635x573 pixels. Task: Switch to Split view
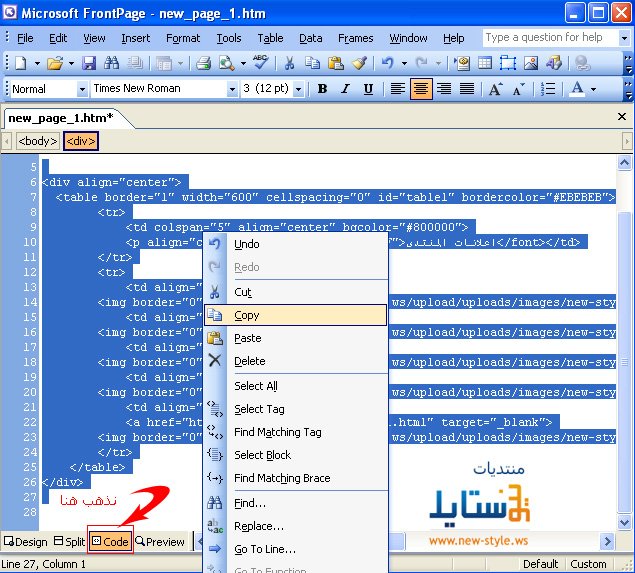[x=69, y=541]
